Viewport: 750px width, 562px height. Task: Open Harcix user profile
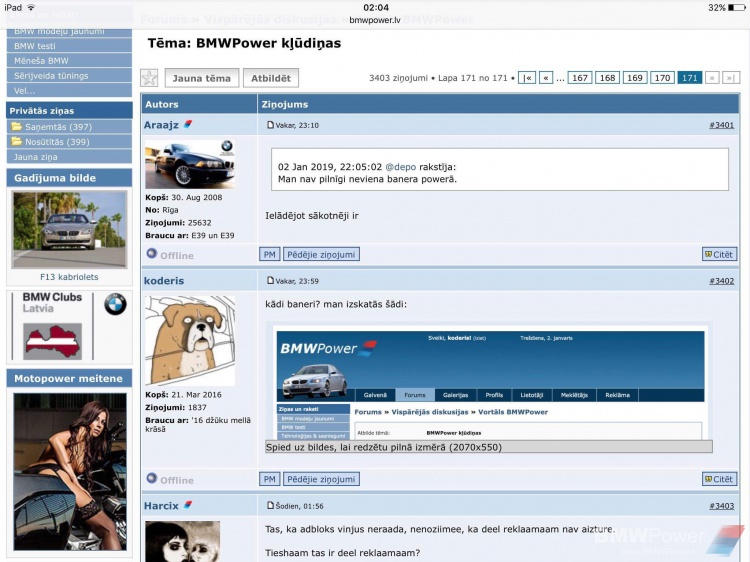tap(161, 506)
